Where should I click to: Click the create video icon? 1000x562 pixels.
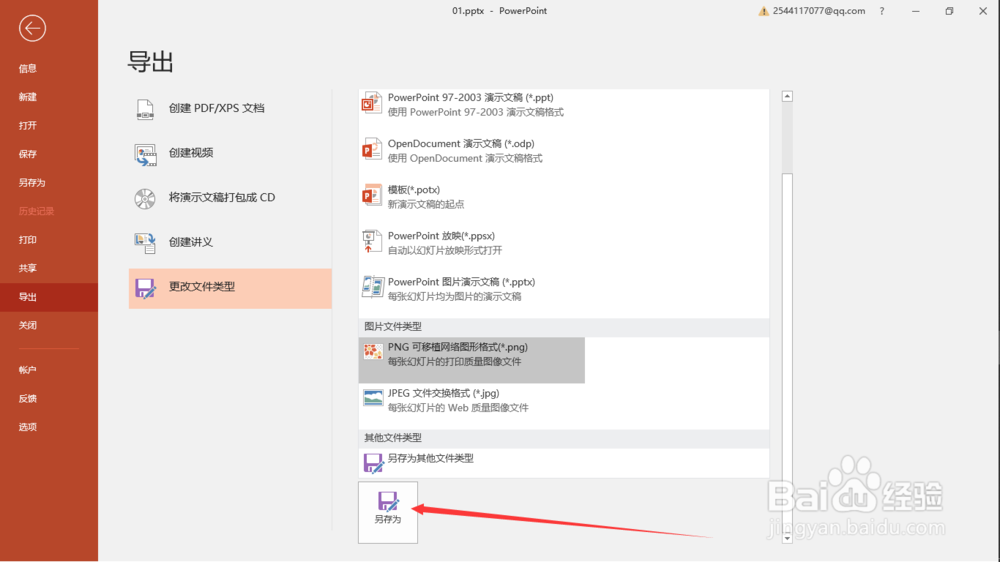point(145,154)
